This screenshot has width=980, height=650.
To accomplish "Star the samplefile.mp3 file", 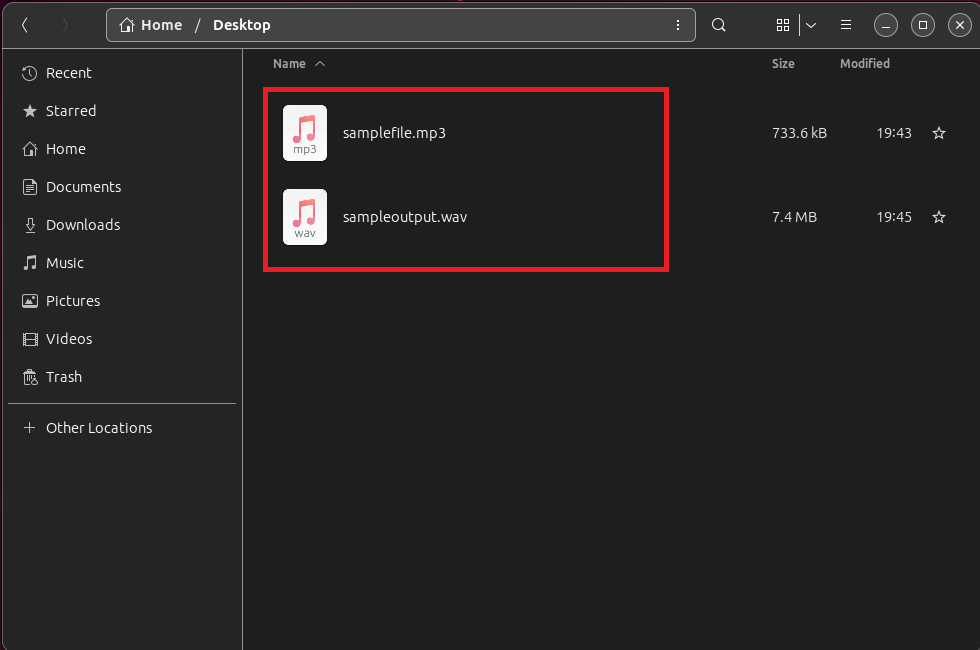I will pyautogui.click(x=938, y=132).
